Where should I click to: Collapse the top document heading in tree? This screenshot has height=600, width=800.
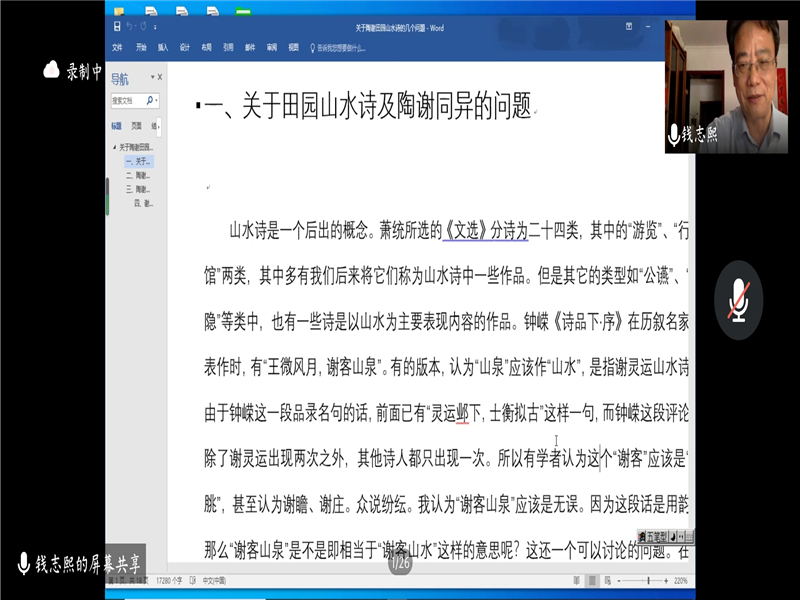[114, 147]
